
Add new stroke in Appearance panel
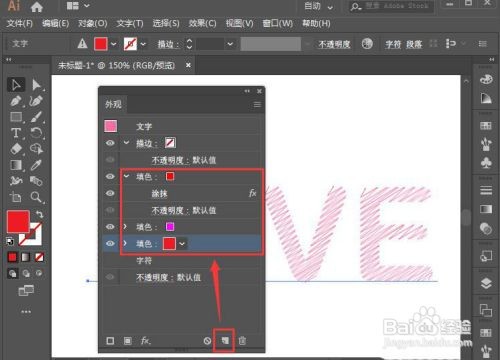[x=110, y=341]
